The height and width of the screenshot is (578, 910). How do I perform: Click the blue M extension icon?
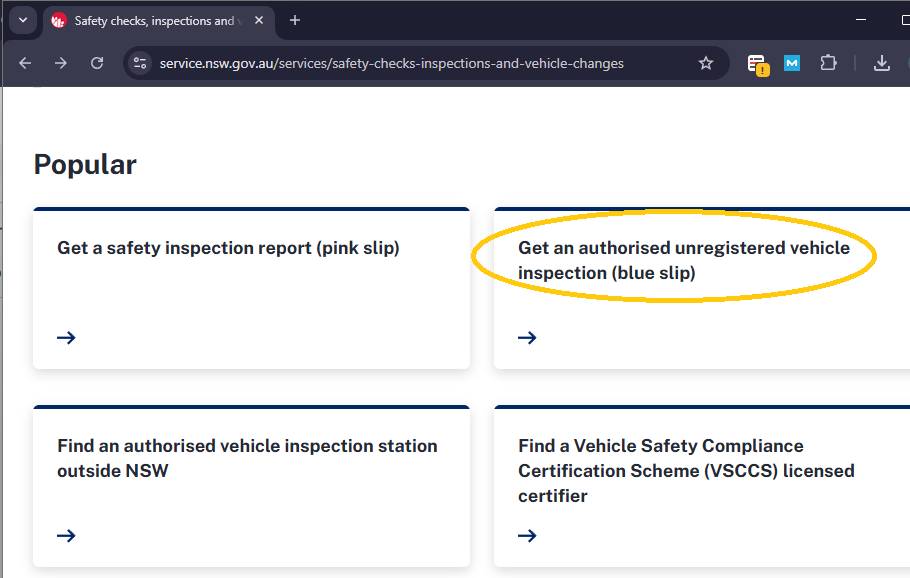click(x=792, y=63)
